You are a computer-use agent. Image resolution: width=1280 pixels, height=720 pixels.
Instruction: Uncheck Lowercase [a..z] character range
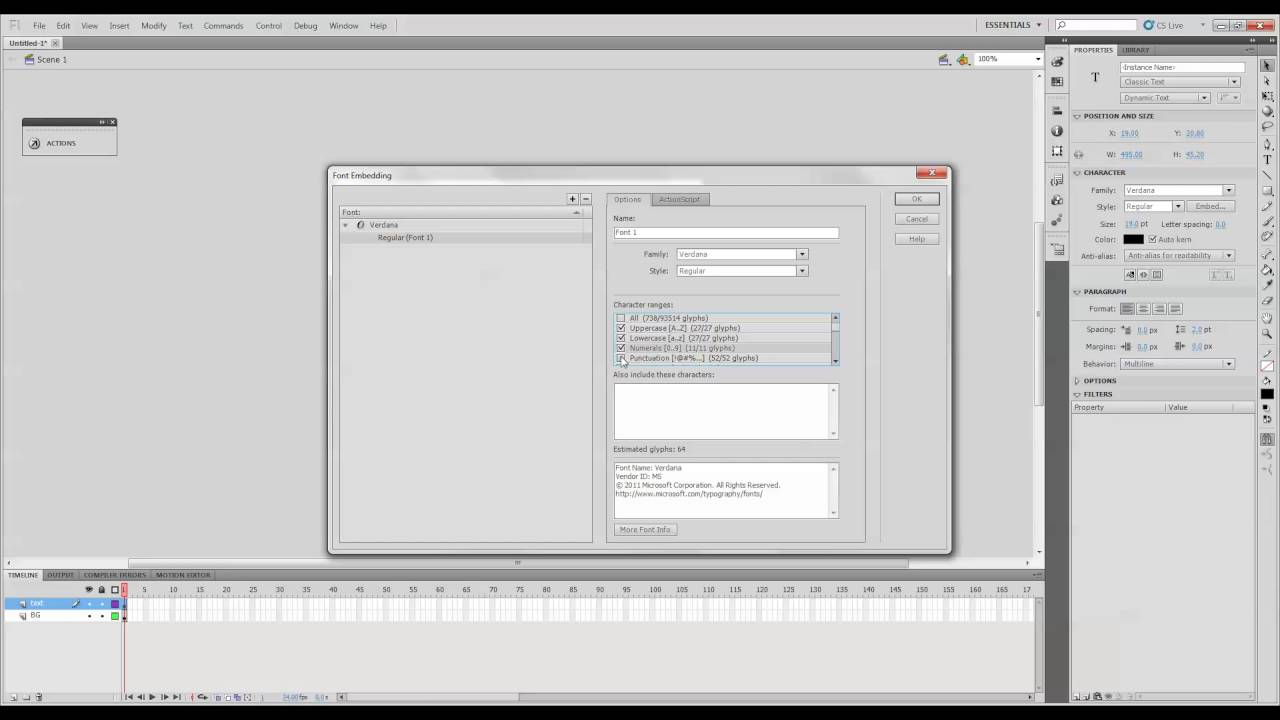pyautogui.click(x=621, y=338)
